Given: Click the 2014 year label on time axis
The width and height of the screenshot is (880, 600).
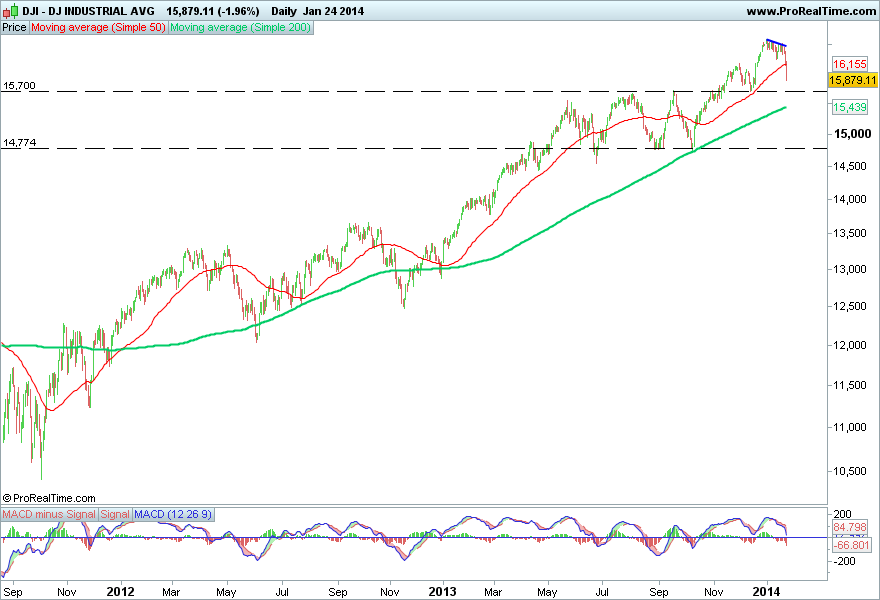Looking at the screenshot, I should (766, 592).
